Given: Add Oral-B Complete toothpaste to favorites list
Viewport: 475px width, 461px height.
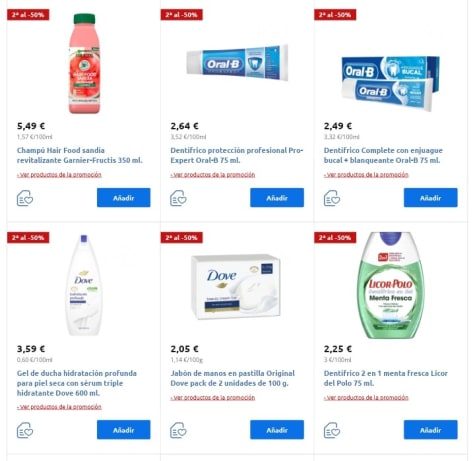Looking at the screenshot, I should coord(332,198).
